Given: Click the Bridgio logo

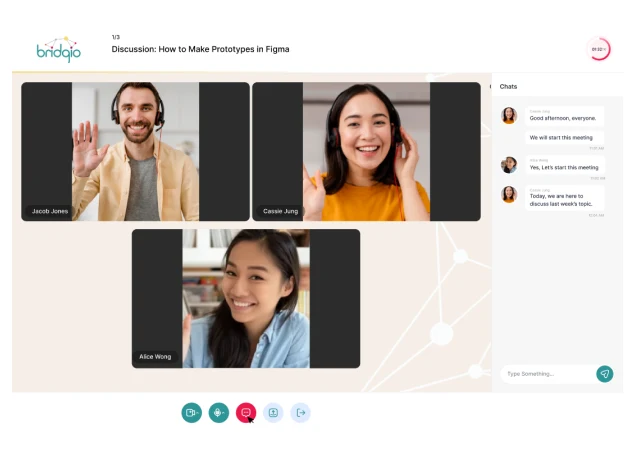Looking at the screenshot, I should [x=58, y=49].
